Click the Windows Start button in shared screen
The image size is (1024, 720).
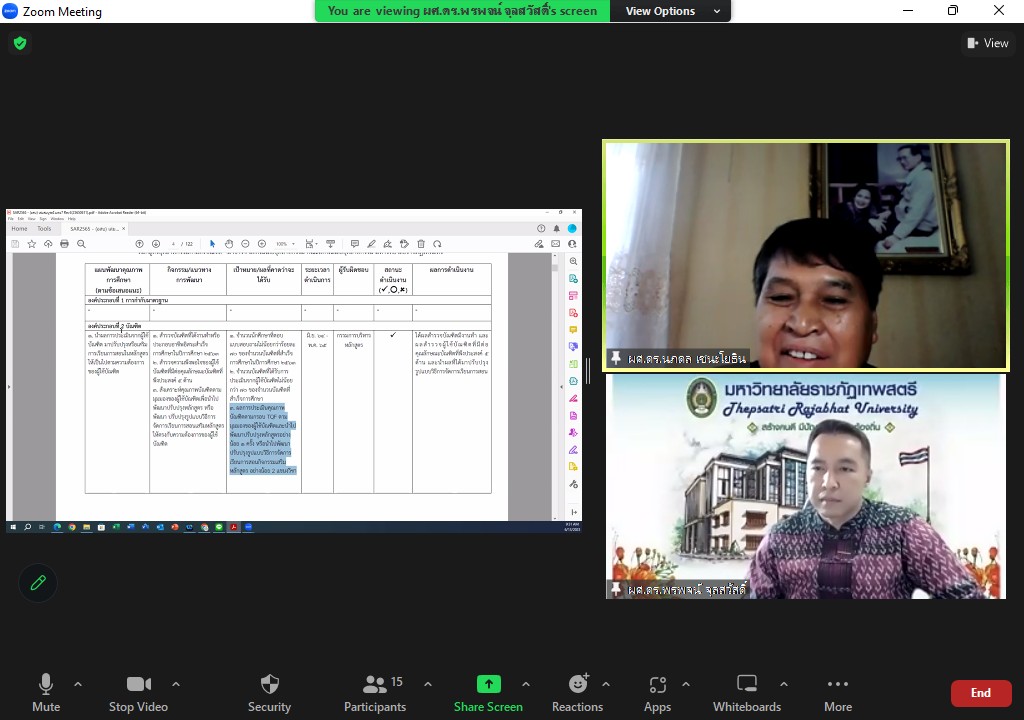(12, 527)
